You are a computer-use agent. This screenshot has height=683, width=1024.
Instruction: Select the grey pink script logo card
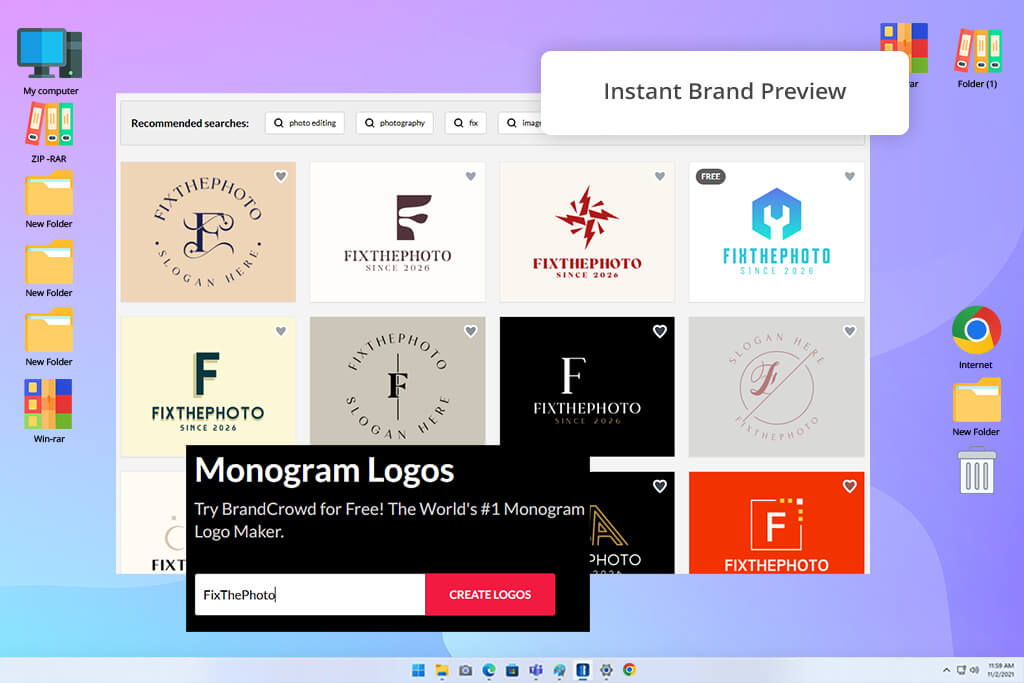point(776,387)
